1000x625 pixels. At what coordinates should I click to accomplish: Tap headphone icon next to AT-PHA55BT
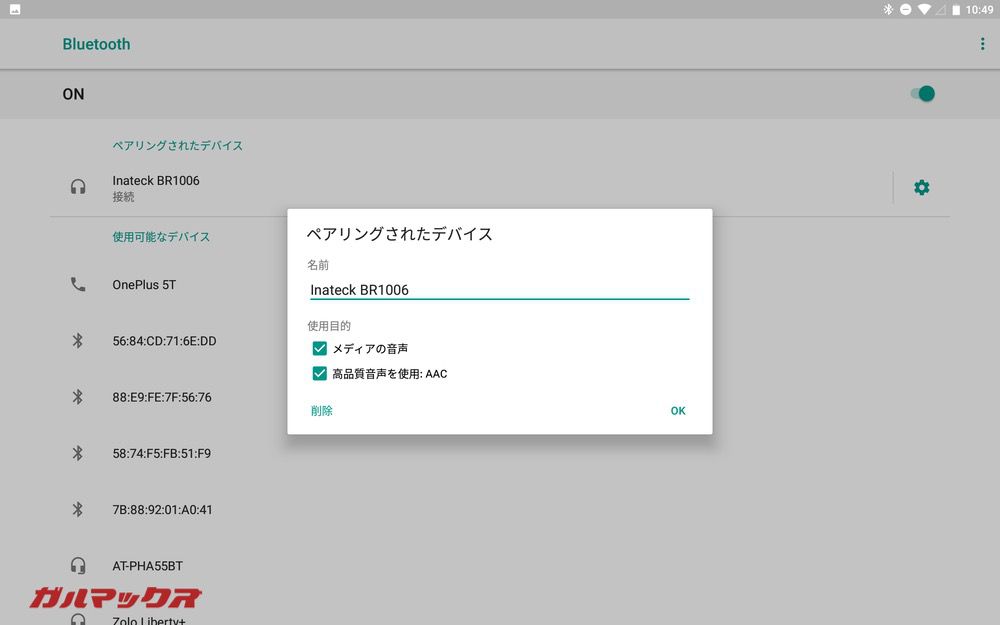pos(78,565)
